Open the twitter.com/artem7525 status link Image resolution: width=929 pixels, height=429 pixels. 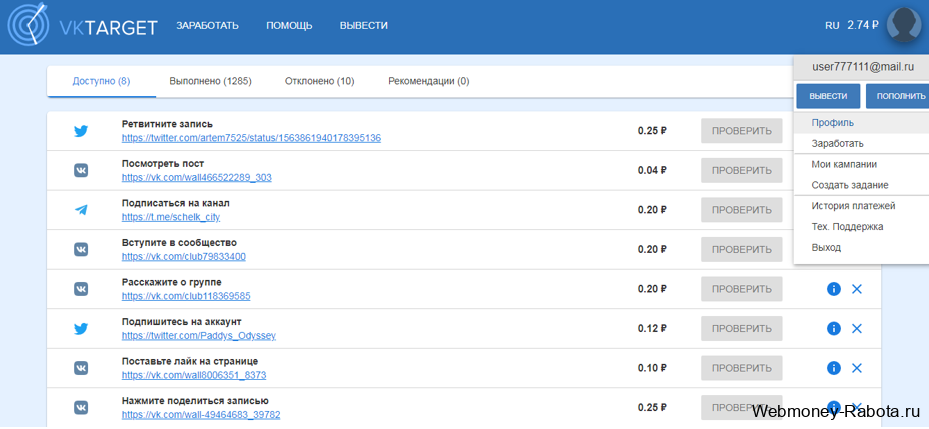251,137
